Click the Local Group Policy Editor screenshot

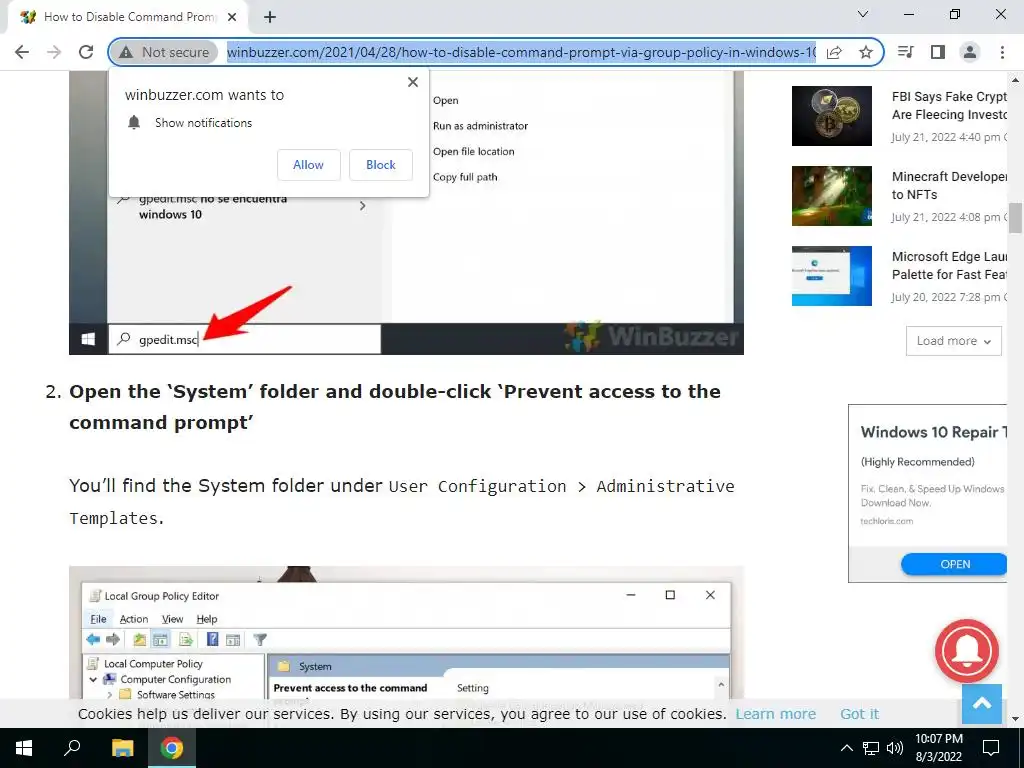pos(406,632)
